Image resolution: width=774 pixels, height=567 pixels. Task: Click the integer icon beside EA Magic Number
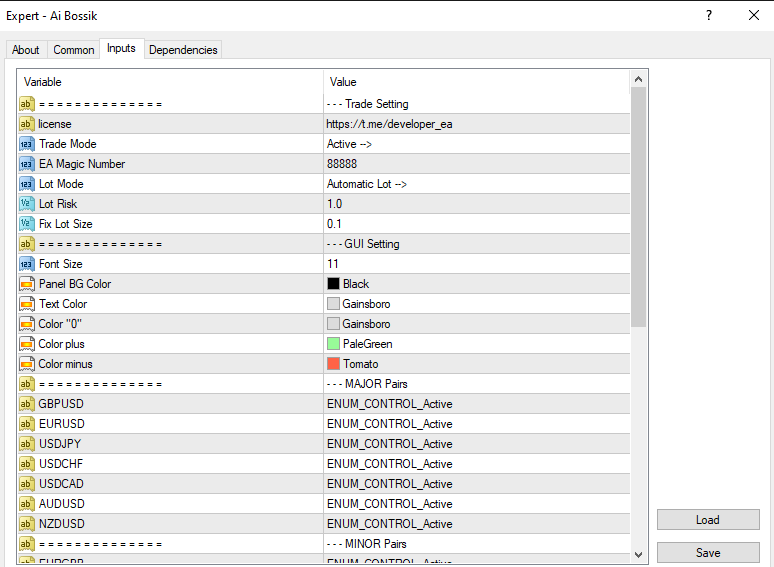(x=27, y=164)
